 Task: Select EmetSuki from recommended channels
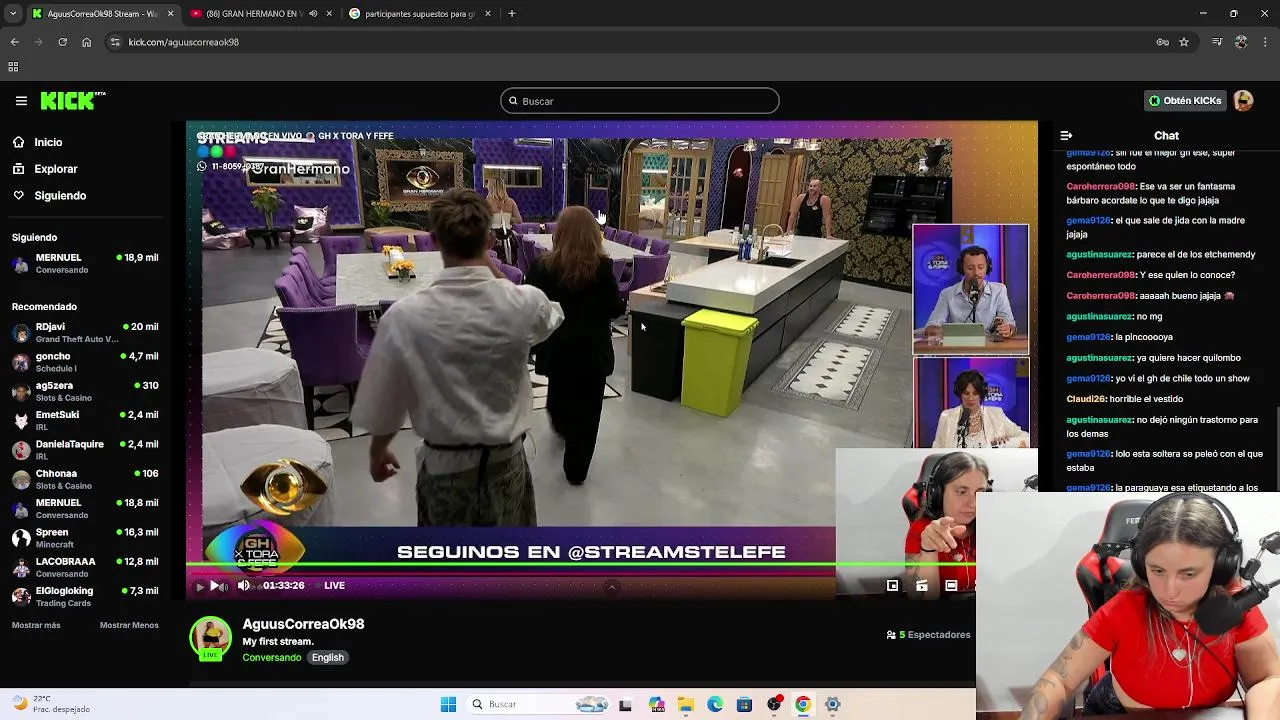coord(85,420)
